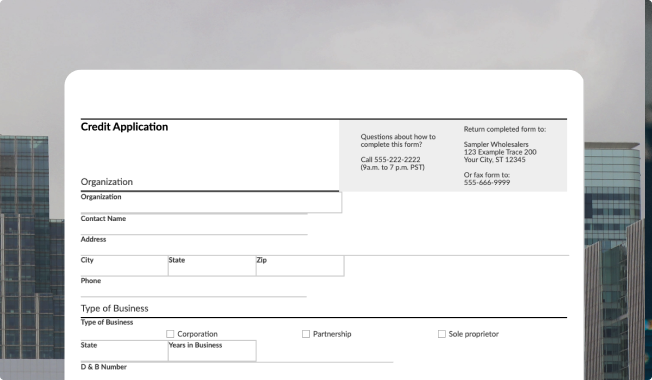Click the Contact Name field
652x380 pixels.
194,225
